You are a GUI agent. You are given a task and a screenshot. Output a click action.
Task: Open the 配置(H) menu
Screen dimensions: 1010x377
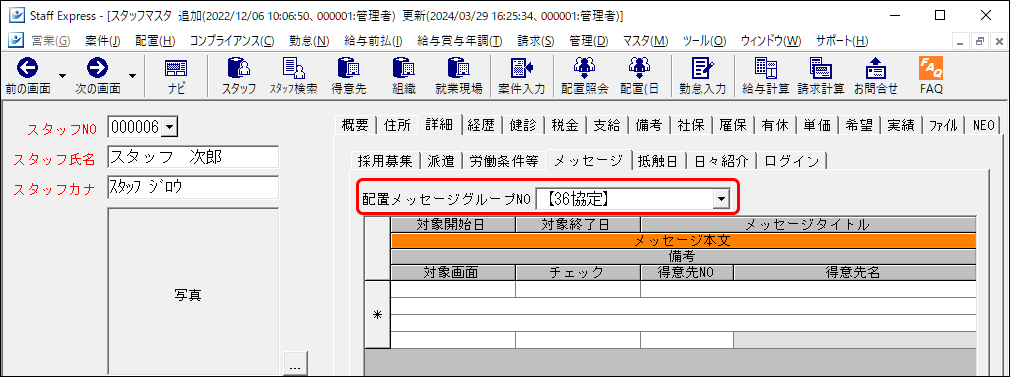pos(155,41)
